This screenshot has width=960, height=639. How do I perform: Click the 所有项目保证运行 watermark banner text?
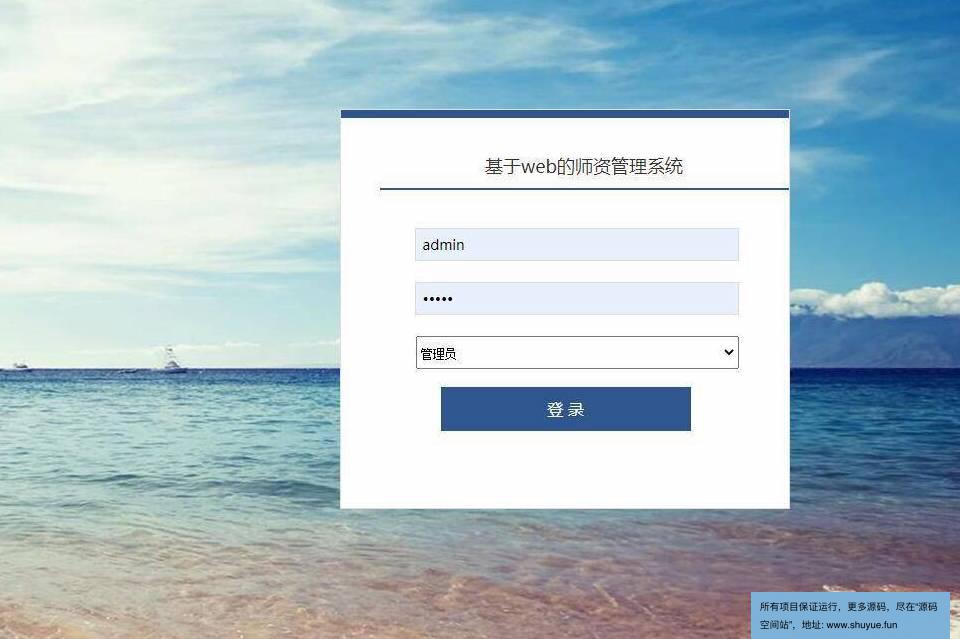tap(798, 607)
